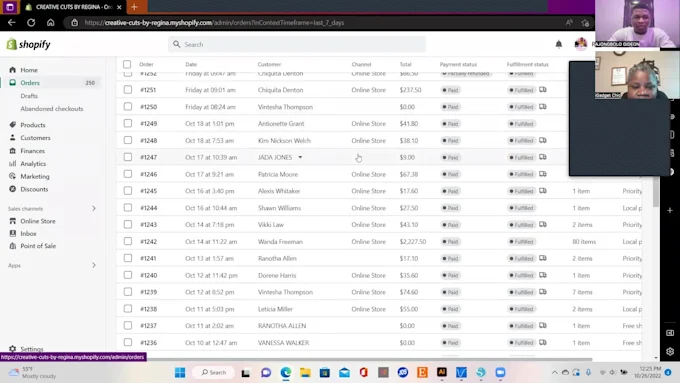The image size is (680, 383).
Task: Tick checkbox for order #1242
Action: [128, 241]
